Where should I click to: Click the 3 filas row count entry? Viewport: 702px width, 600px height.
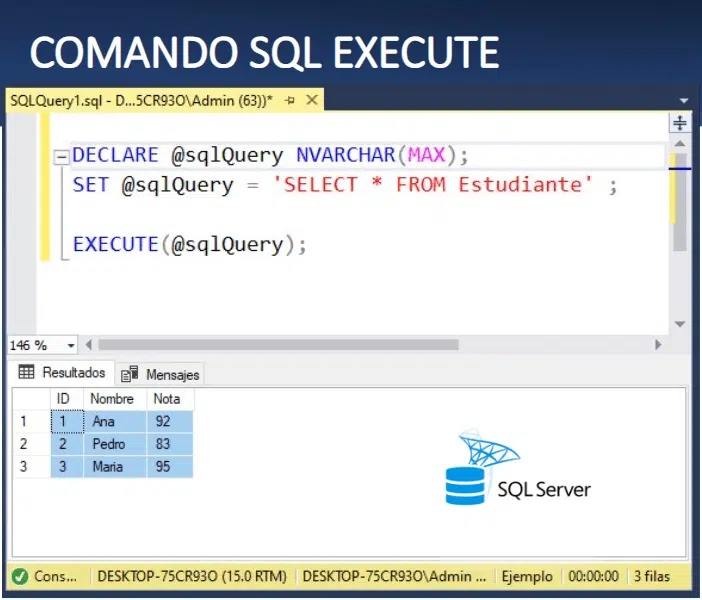click(x=652, y=576)
